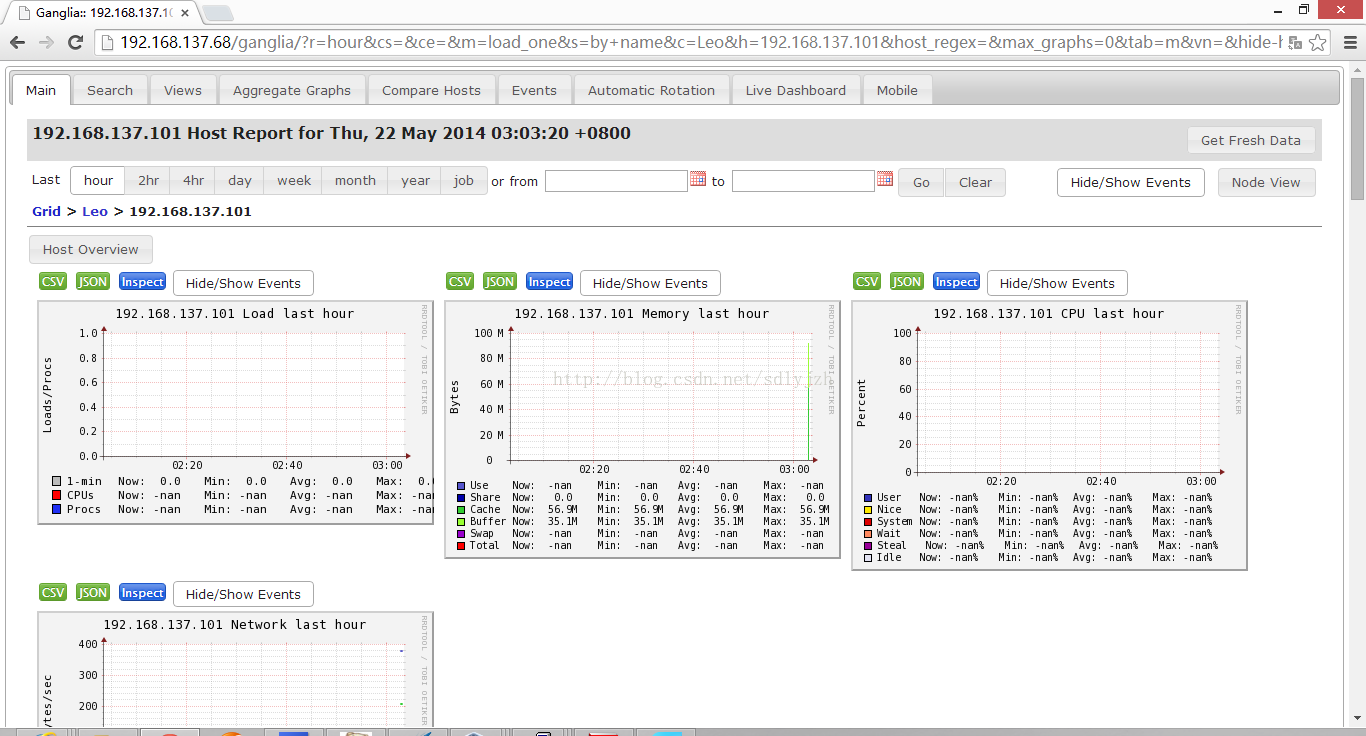Switch time range to 2hr

point(148,181)
